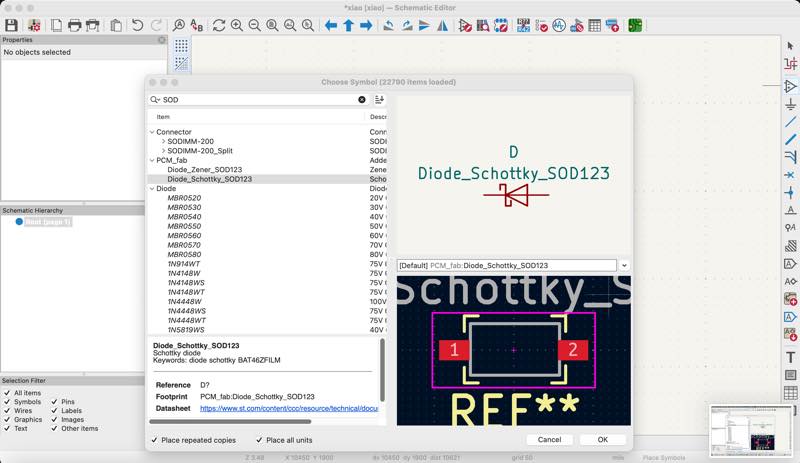Select the Insert Table tool

[x=790, y=393]
